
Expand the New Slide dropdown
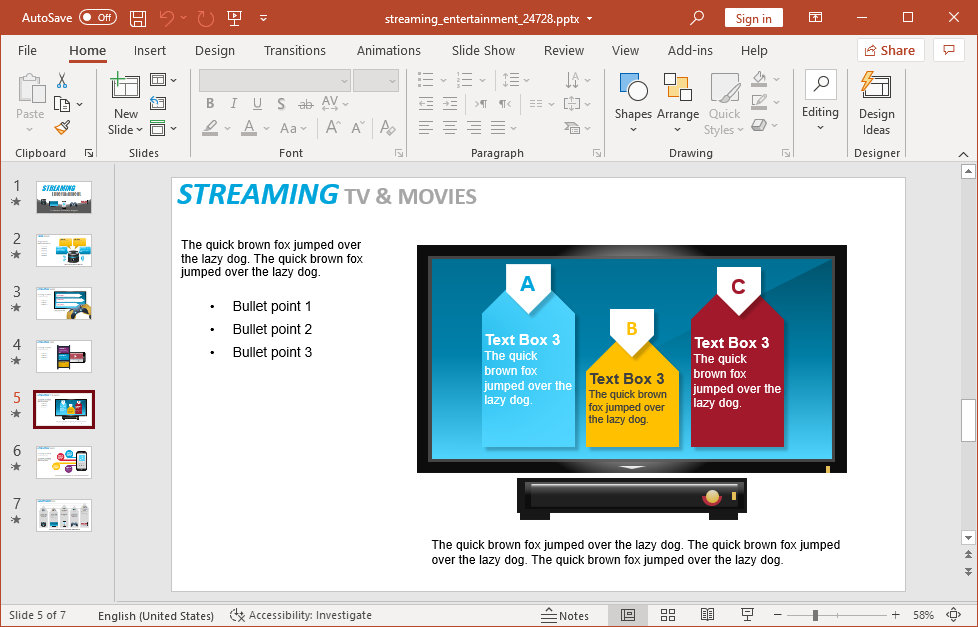click(x=126, y=129)
